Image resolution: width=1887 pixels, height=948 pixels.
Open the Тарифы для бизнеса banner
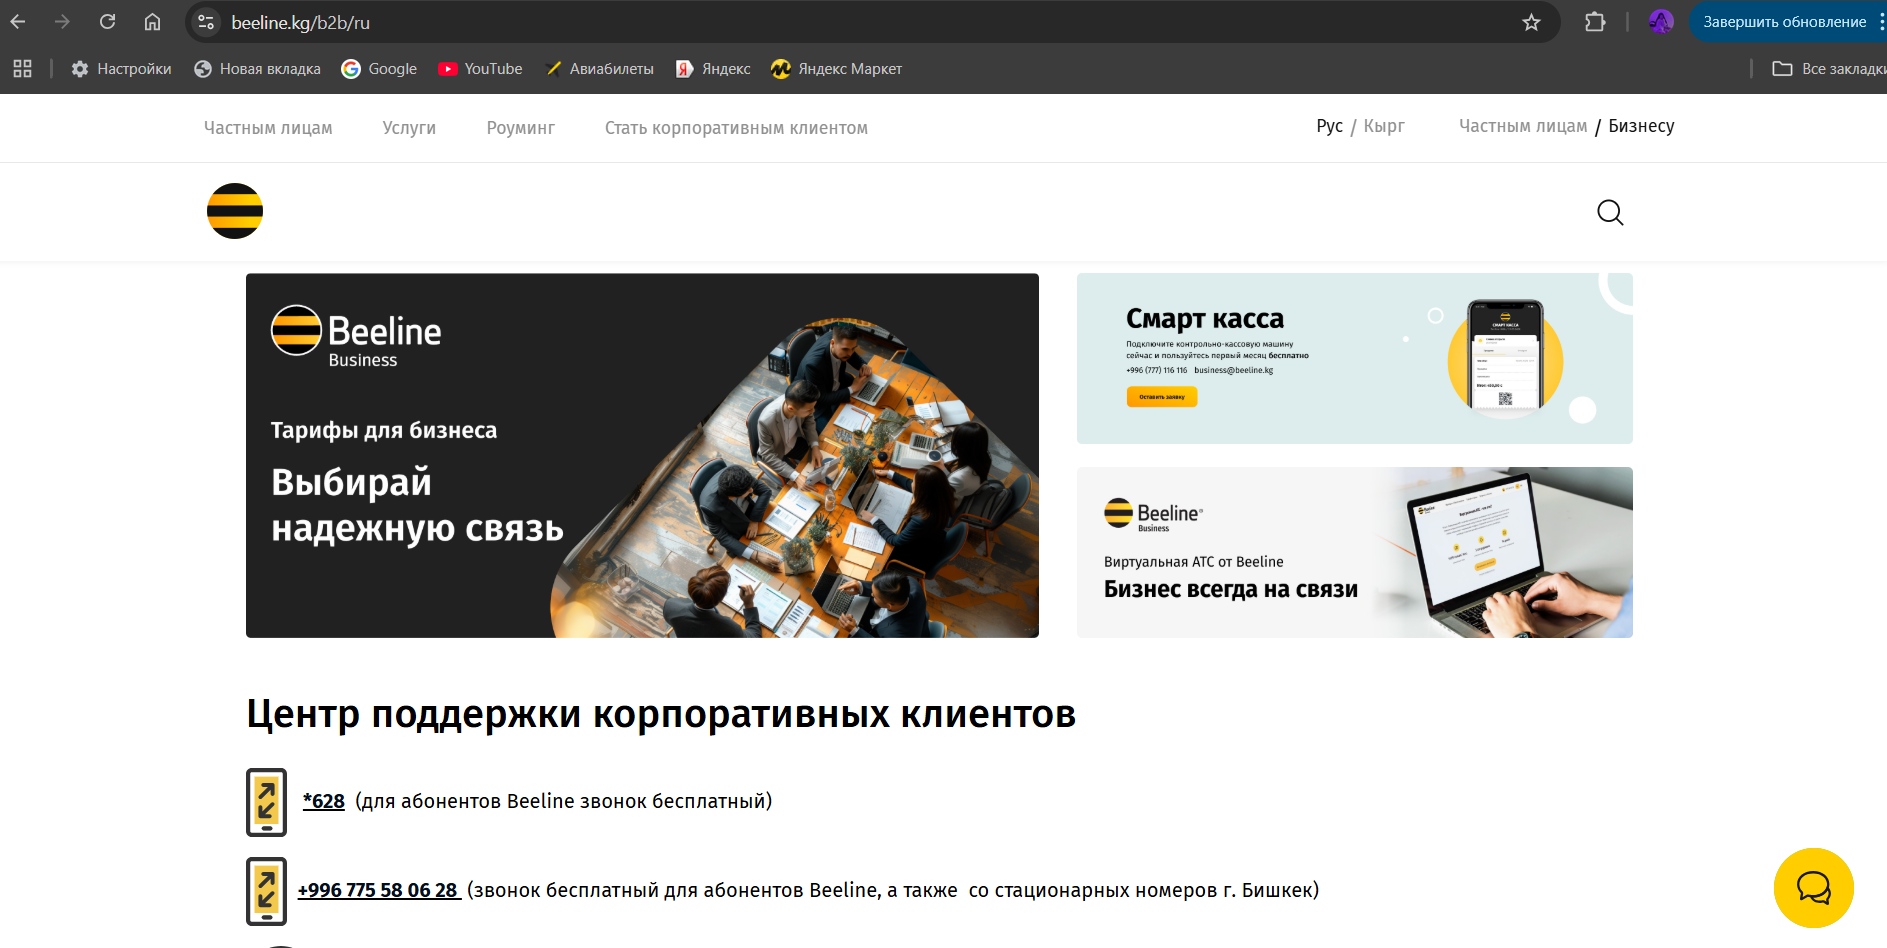642,455
